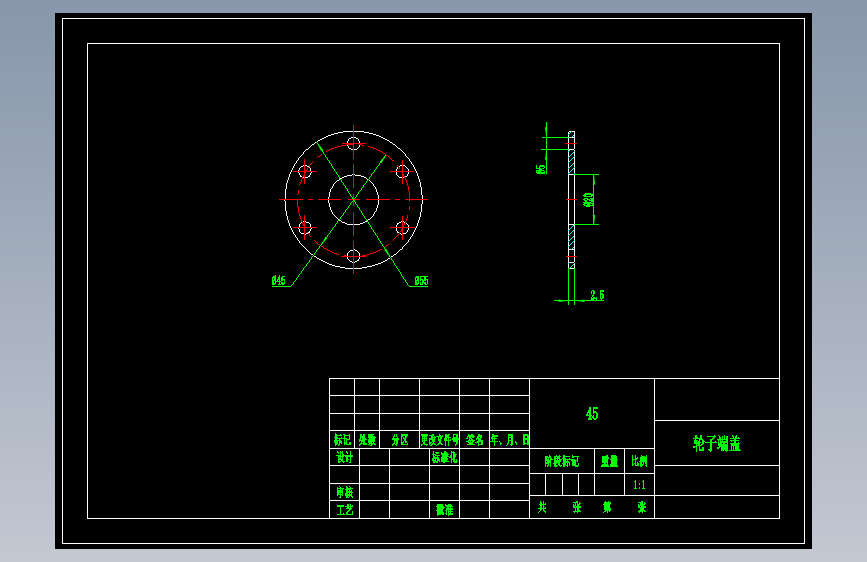The width and height of the screenshot is (867, 562).
Task: Click the 审核 row label
Action: (x=344, y=492)
